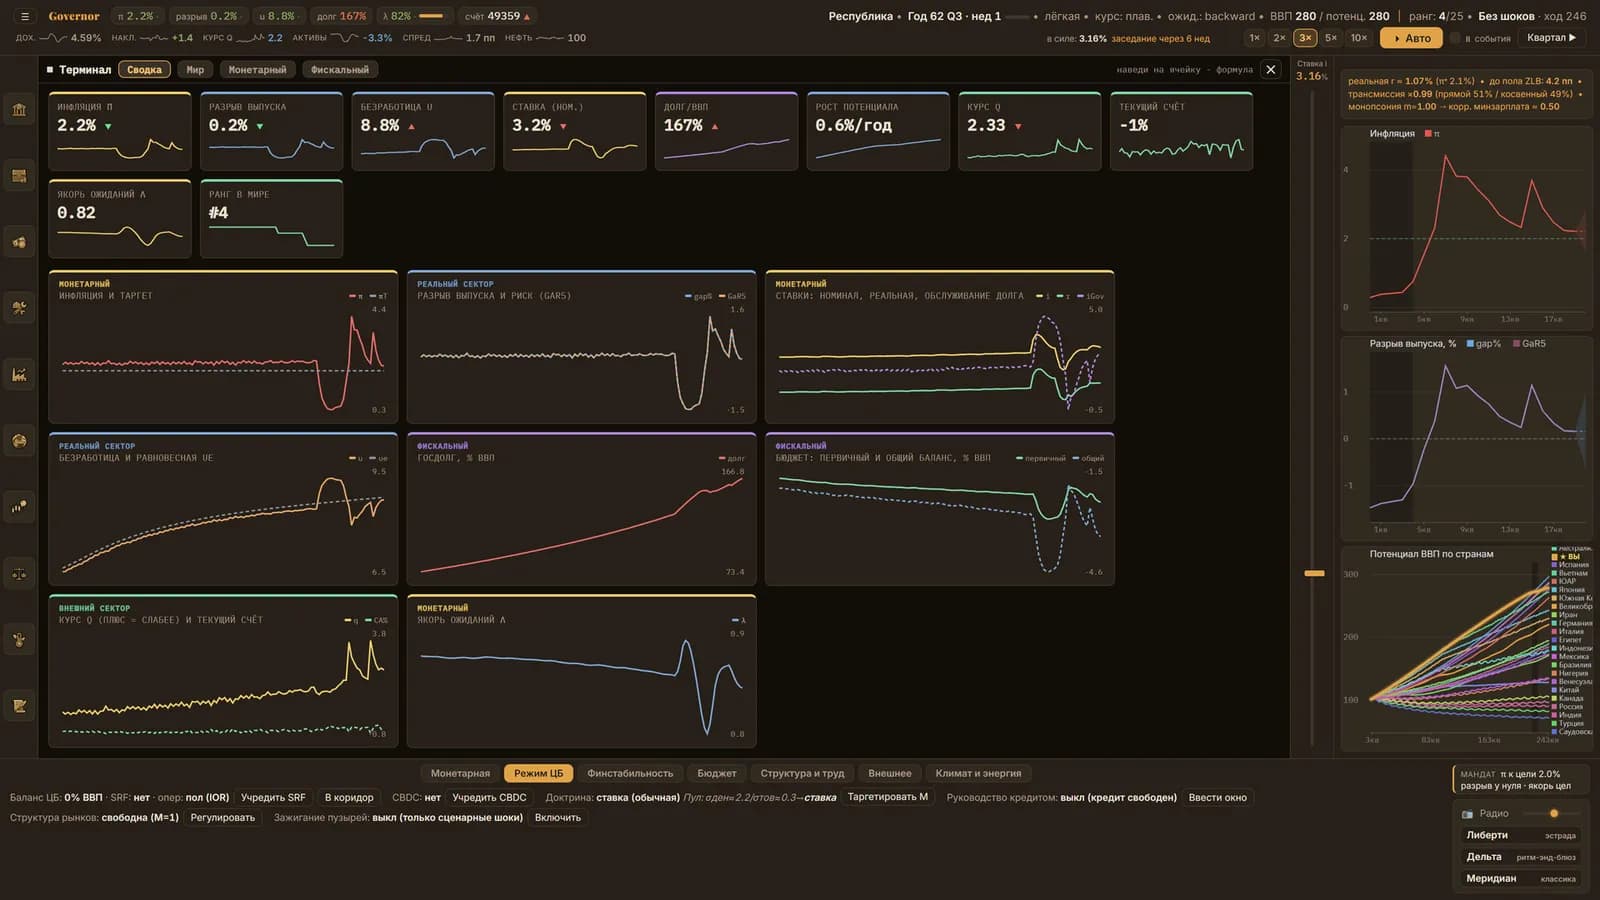Click the МАНДАТ info box
The width and height of the screenshot is (1600, 900).
1520,780
